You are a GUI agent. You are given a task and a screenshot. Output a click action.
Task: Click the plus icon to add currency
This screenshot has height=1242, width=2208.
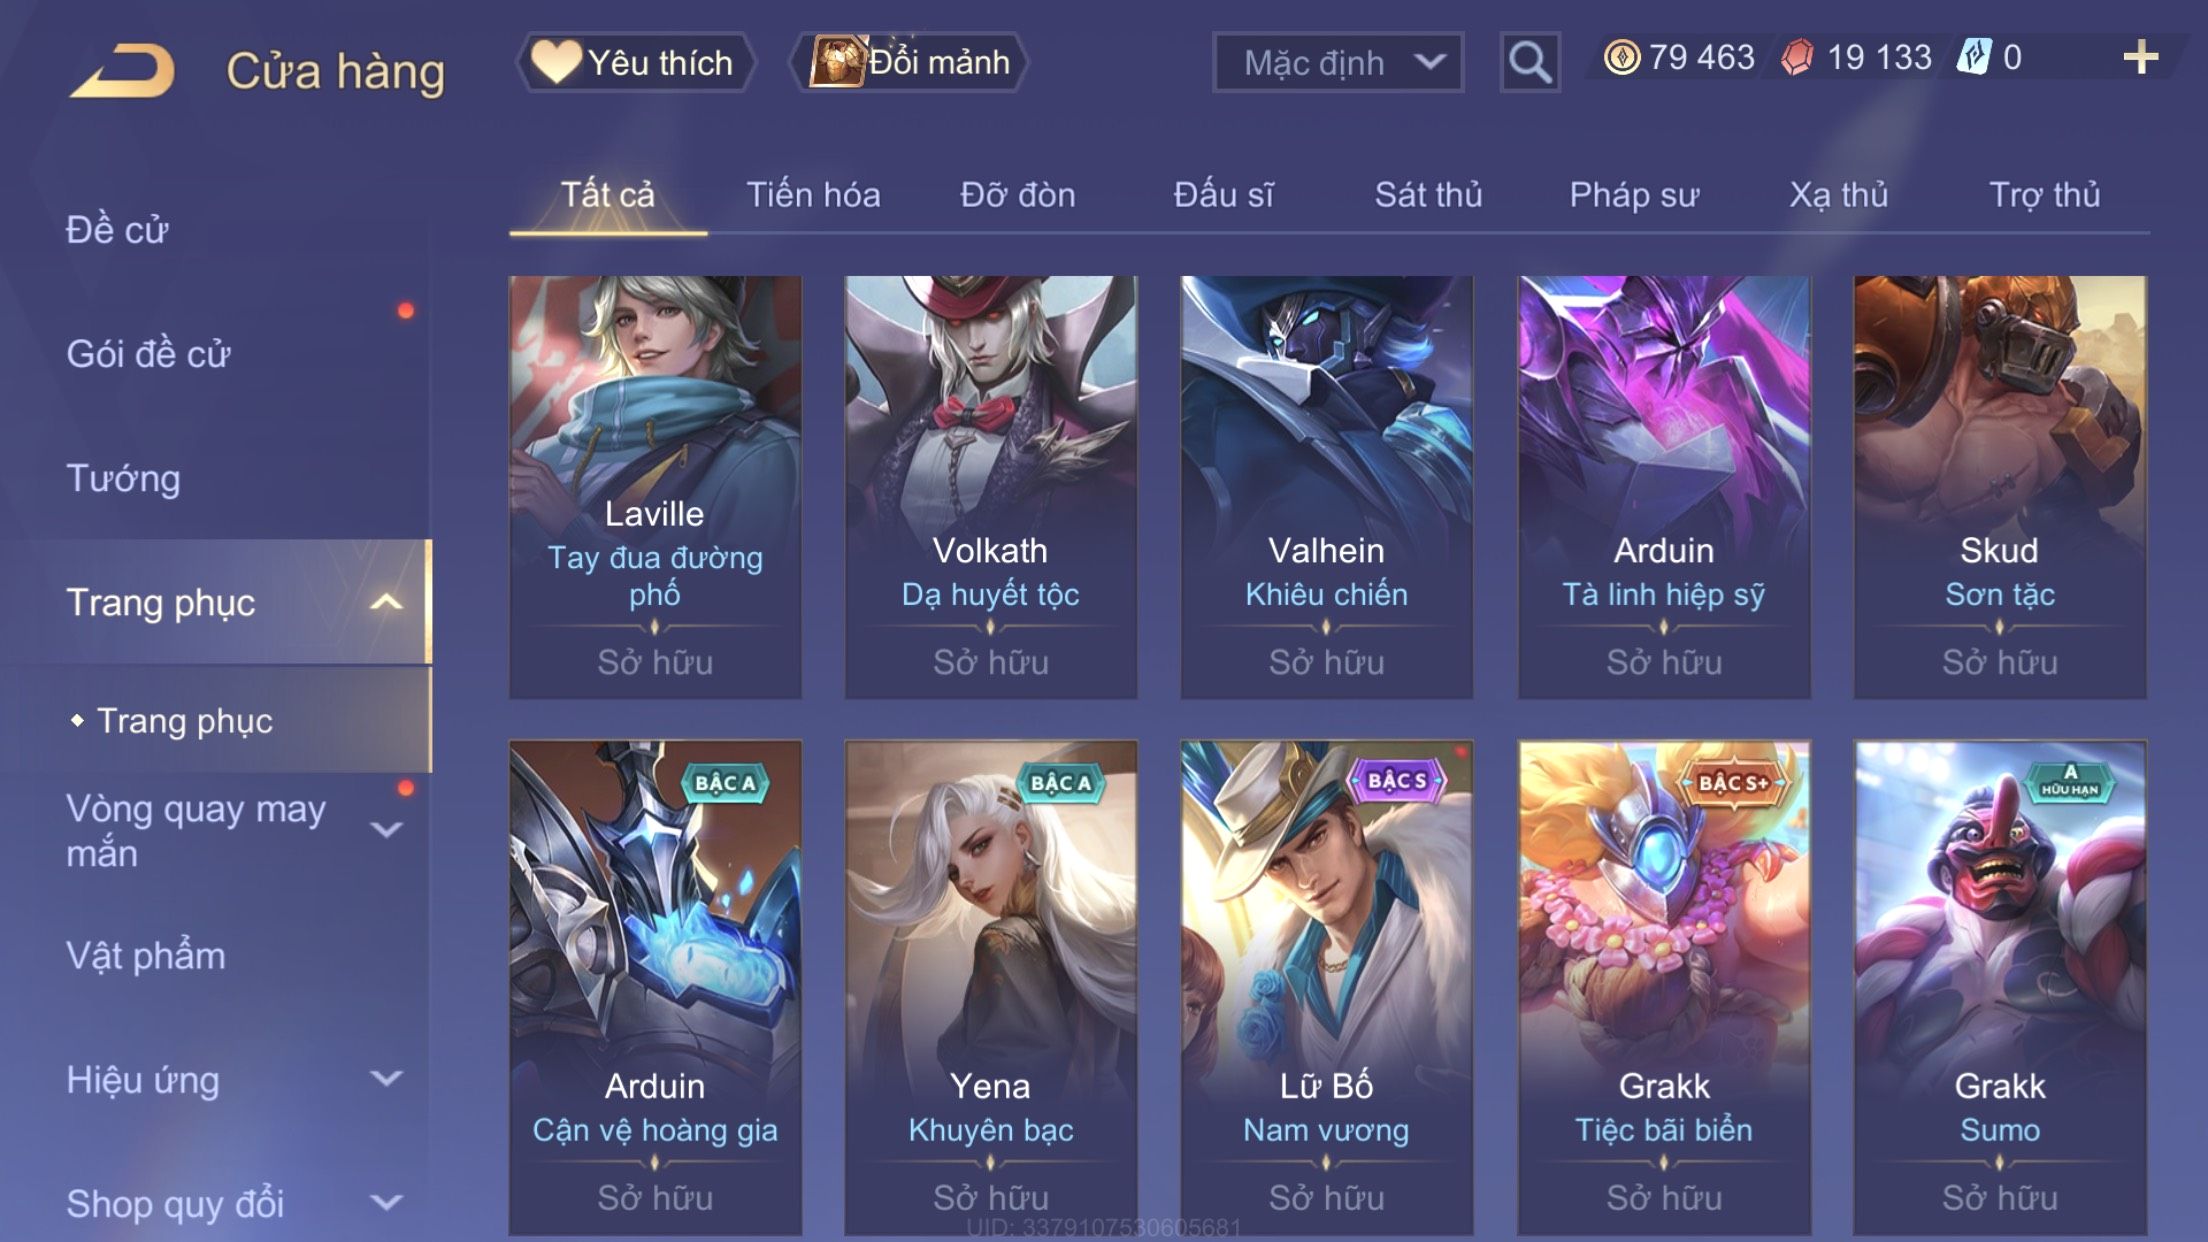tap(2140, 57)
